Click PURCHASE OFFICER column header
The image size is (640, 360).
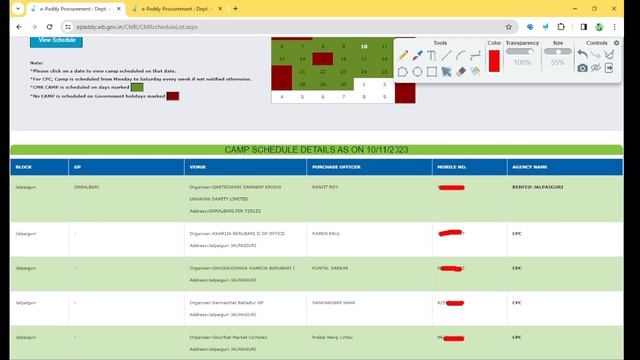click(x=369, y=167)
